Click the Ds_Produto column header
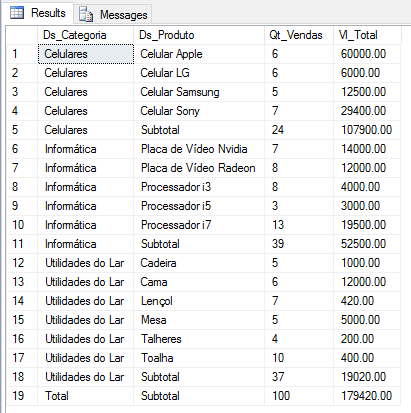Image resolution: width=411 pixels, height=413 pixels. coord(199,35)
